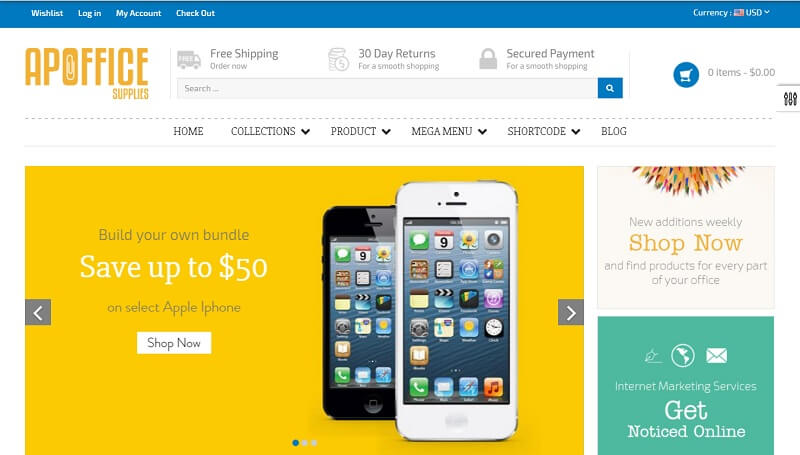
Task: Click the Shop Now banner button
Action: click(174, 343)
